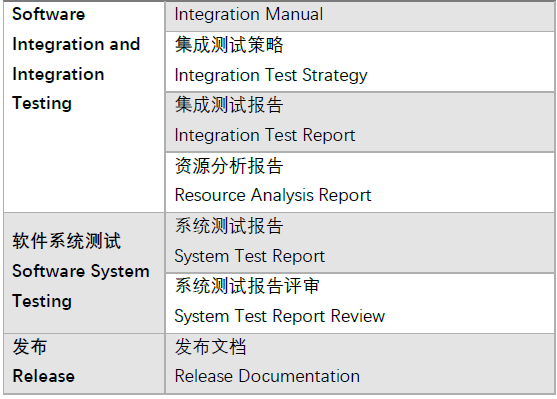Screen dimensions: 557x399
Task: Select the 集成测试报告 heading text
Action: point(229,105)
